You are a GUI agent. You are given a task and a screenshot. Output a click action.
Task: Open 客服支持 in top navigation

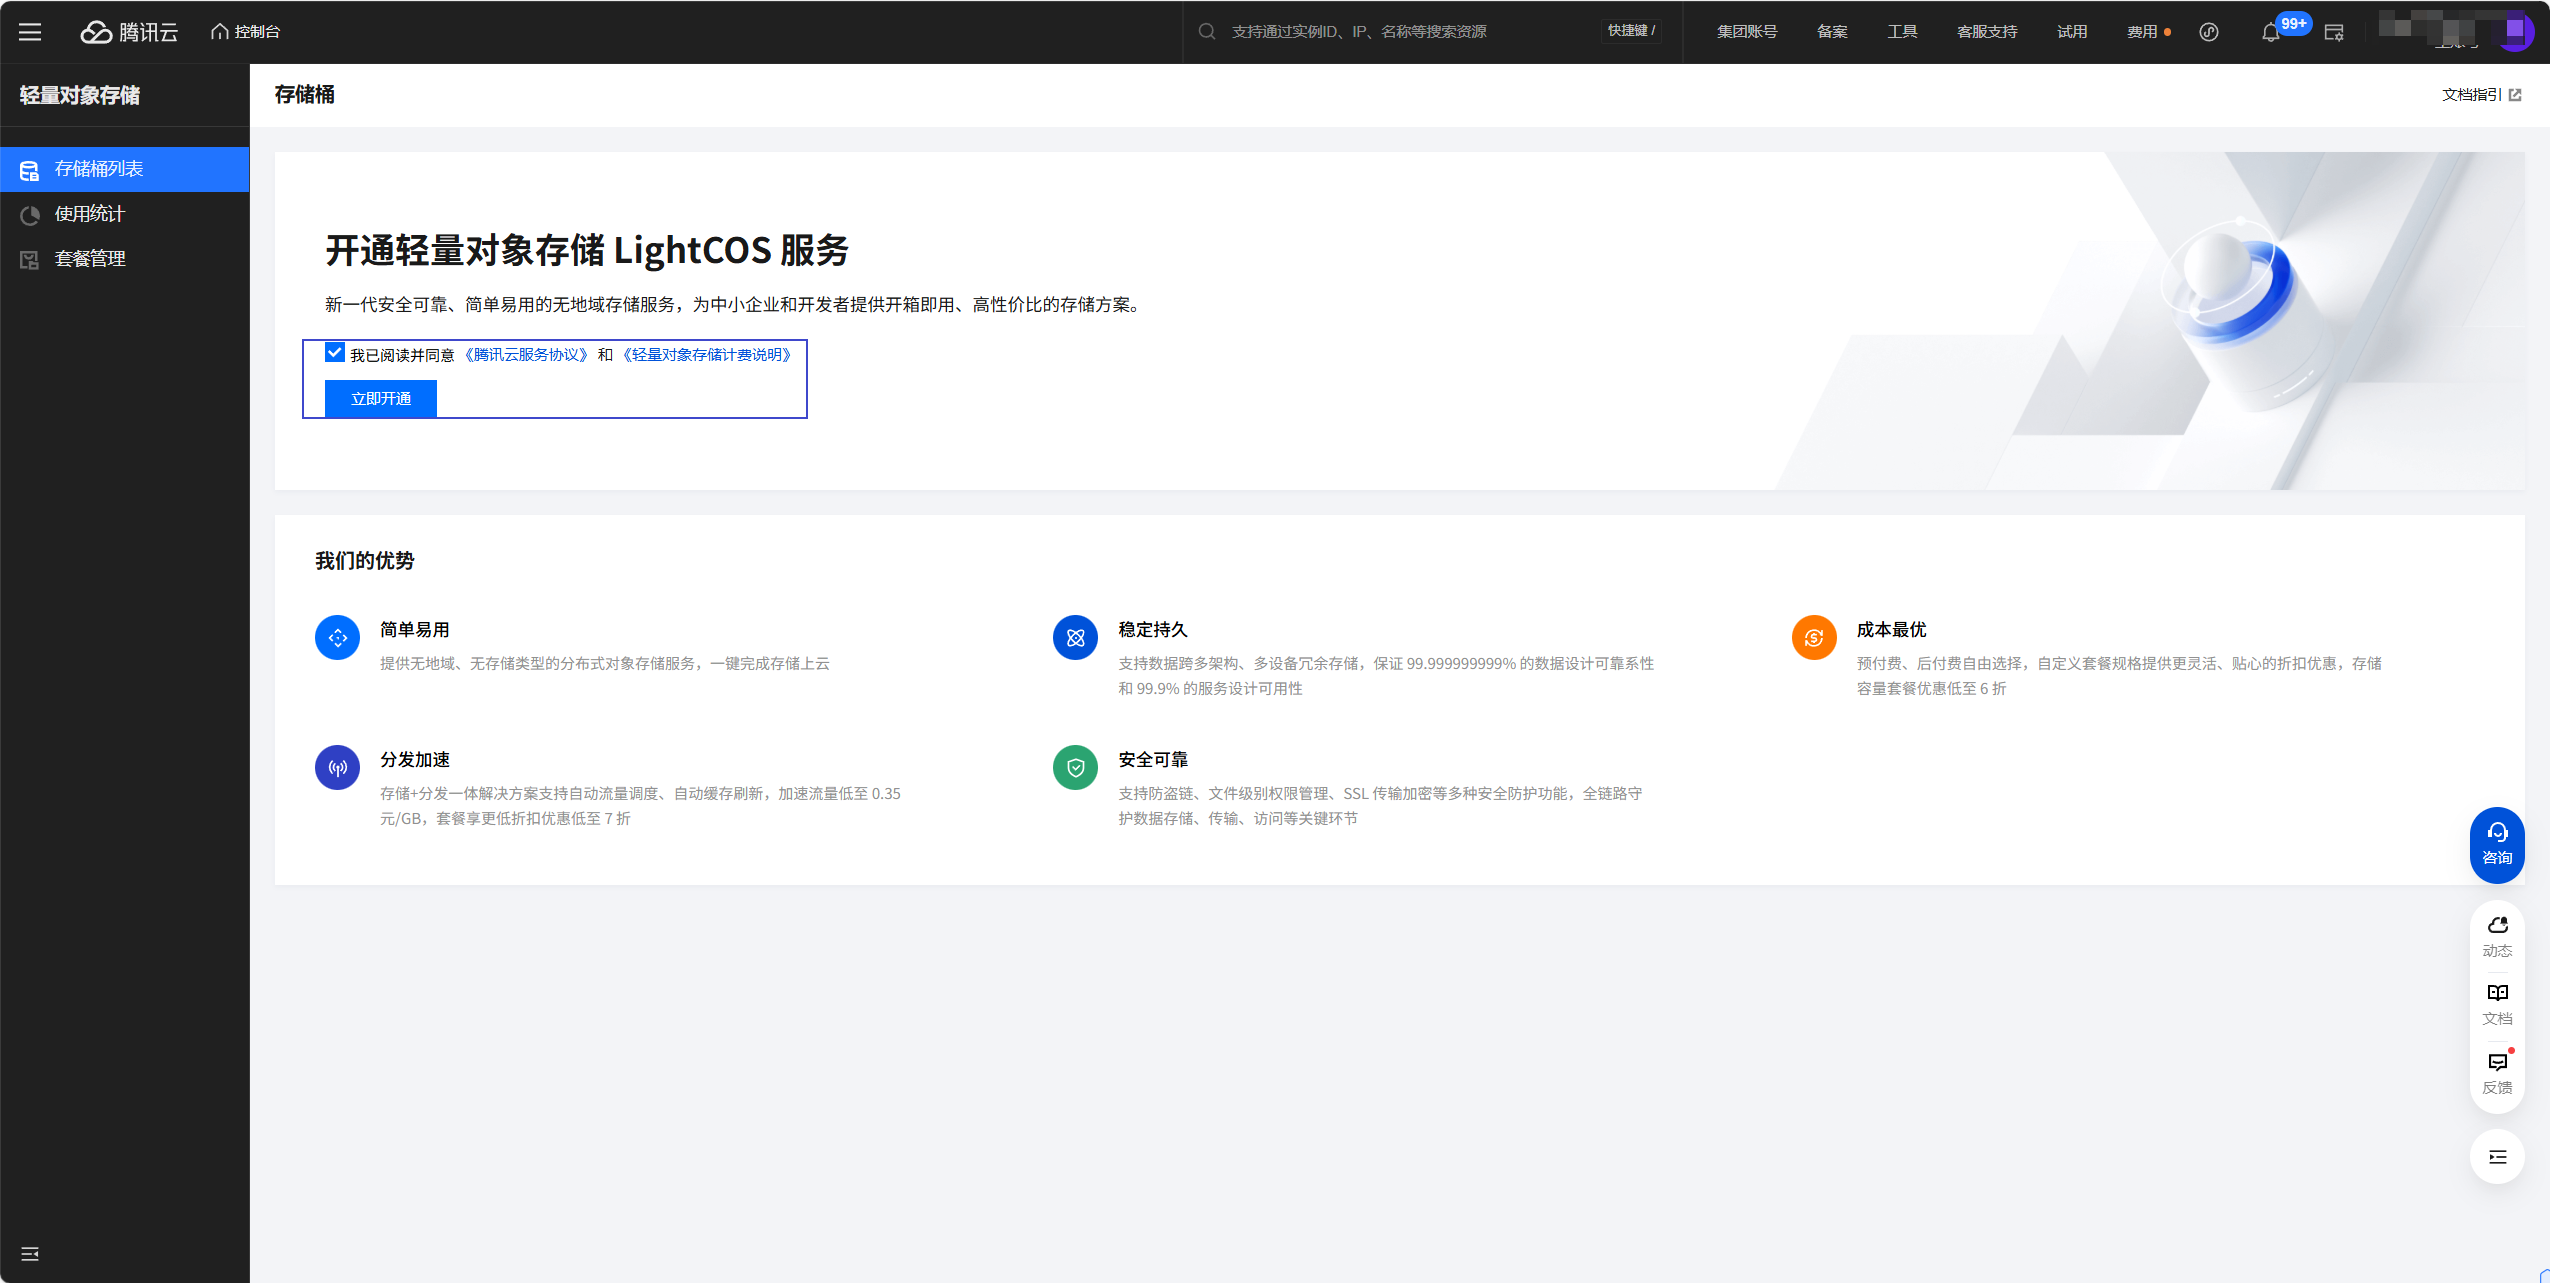pos(1987,32)
